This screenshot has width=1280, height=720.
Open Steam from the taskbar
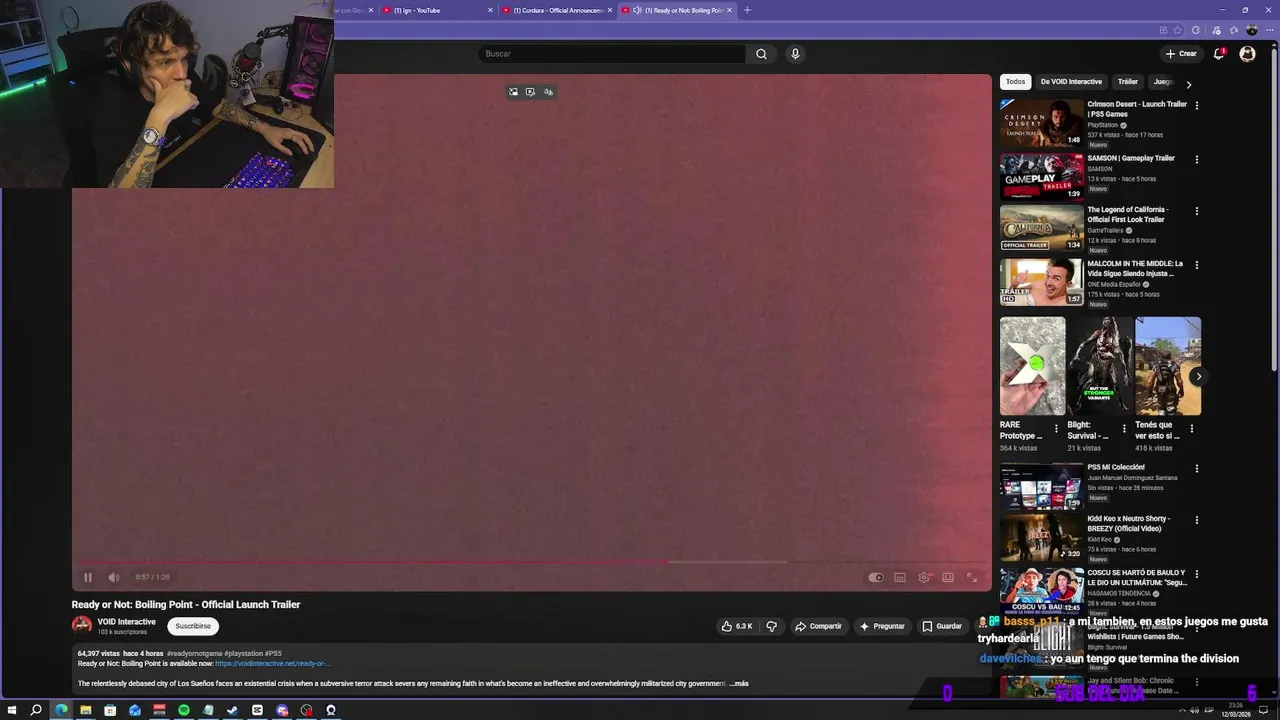[233, 710]
